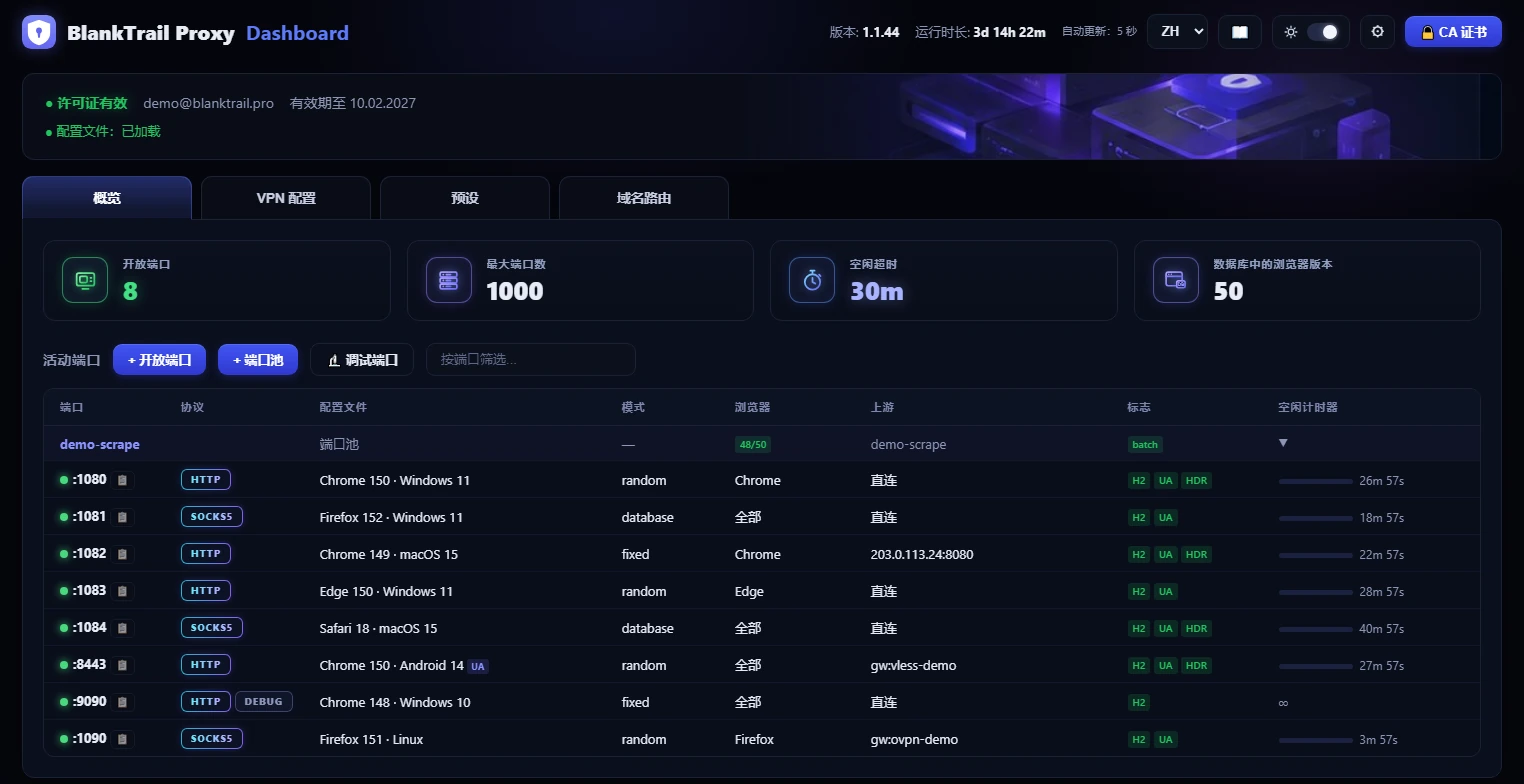The image size is (1524, 784).
Task: Click mode database on port :1081 row
Action: [647, 518]
